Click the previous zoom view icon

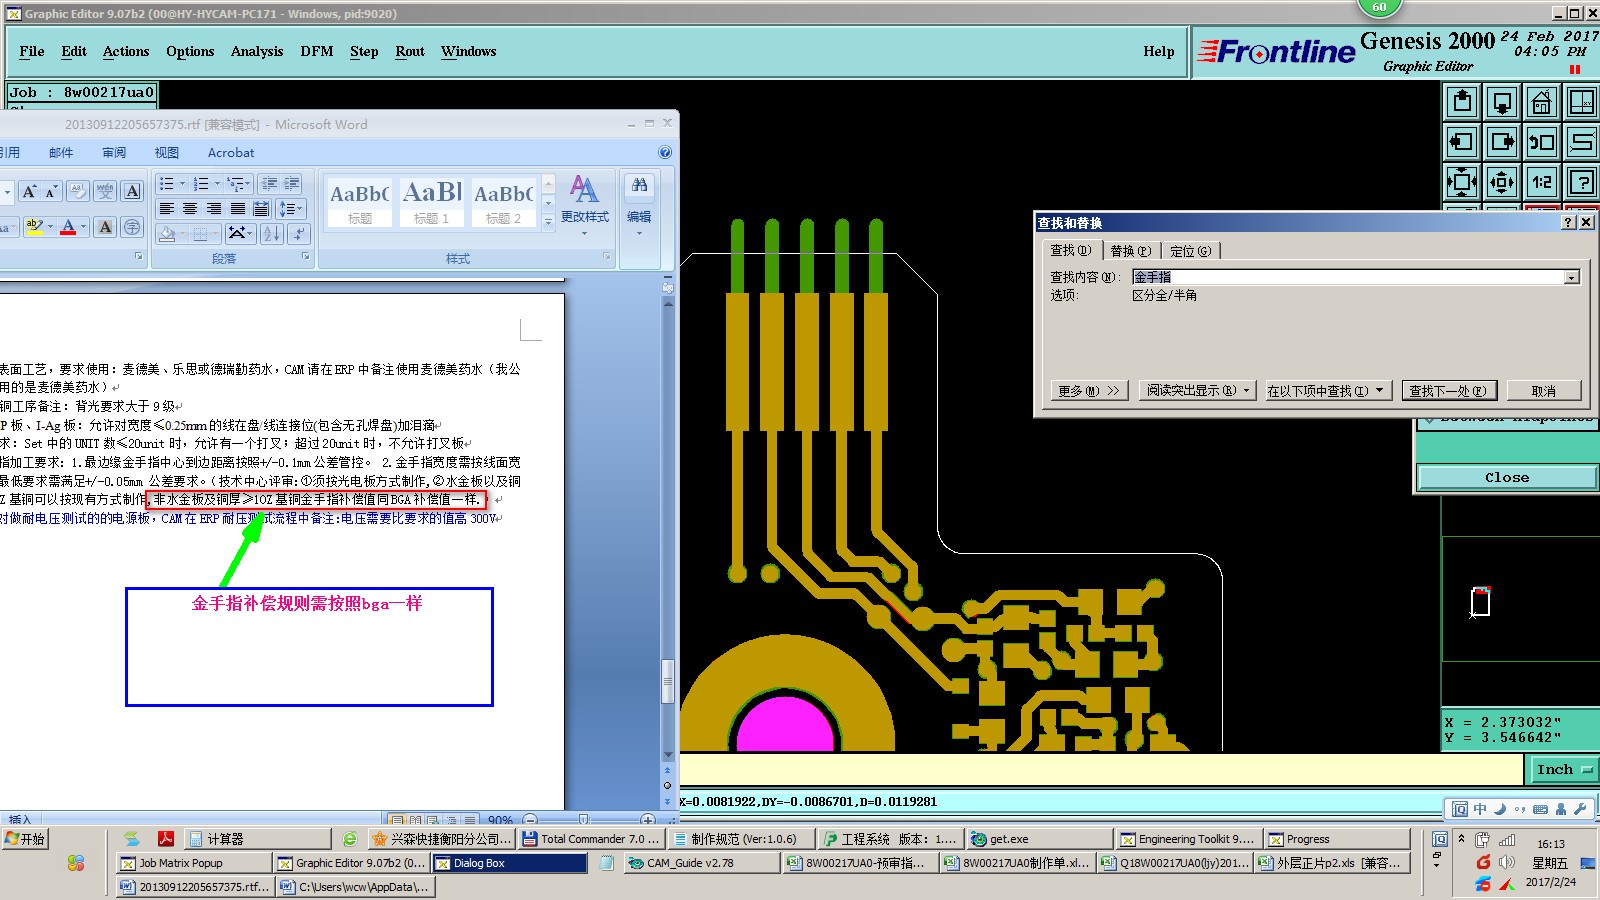click(x=1542, y=142)
